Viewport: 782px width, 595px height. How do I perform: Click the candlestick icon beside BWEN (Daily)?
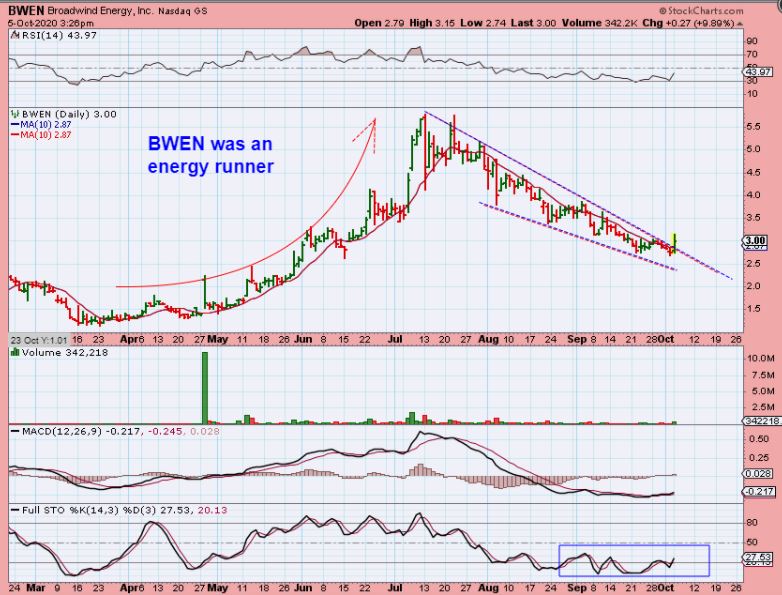click(x=15, y=114)
